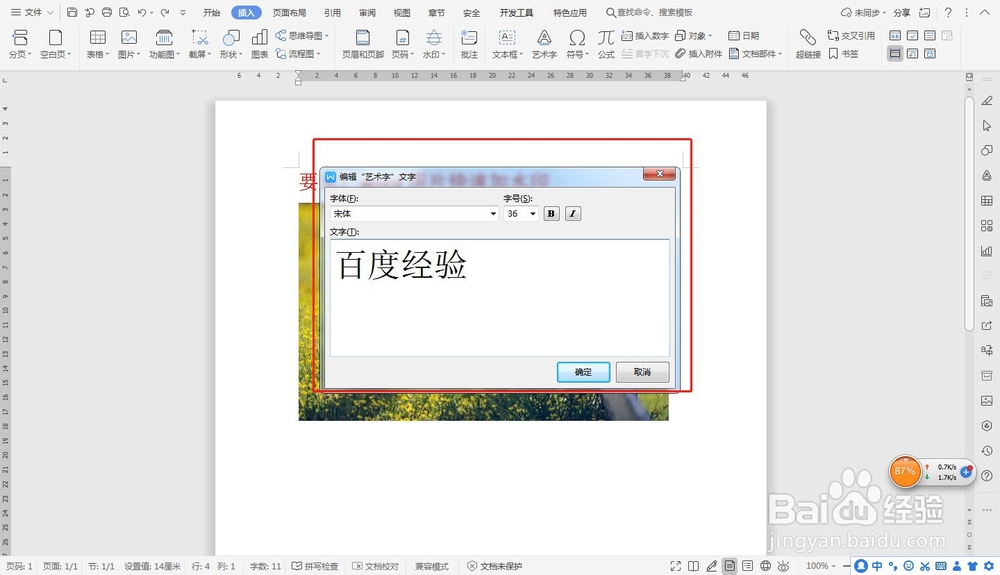This screenshot has width=1000, height=575.
Task: Insert an equation using 公式
Action: [606, 44]
